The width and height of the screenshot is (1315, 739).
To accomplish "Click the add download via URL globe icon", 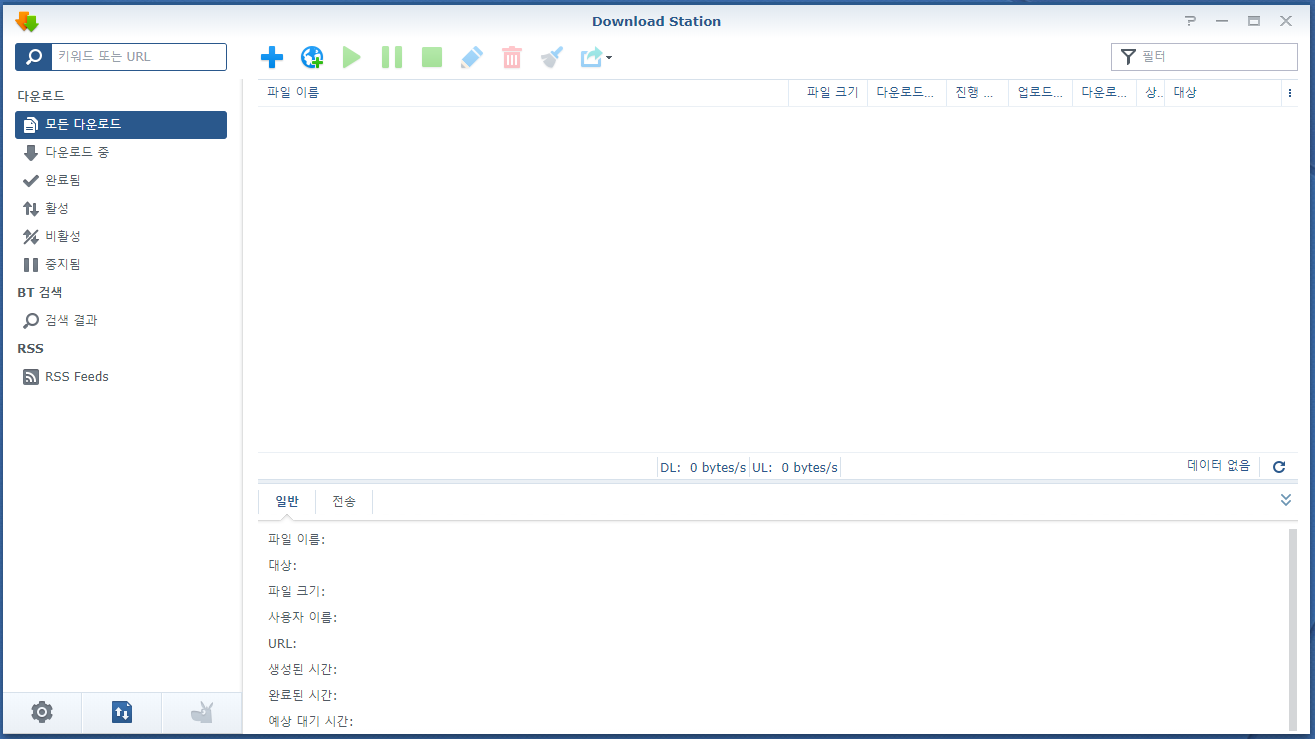I will 312,57.
